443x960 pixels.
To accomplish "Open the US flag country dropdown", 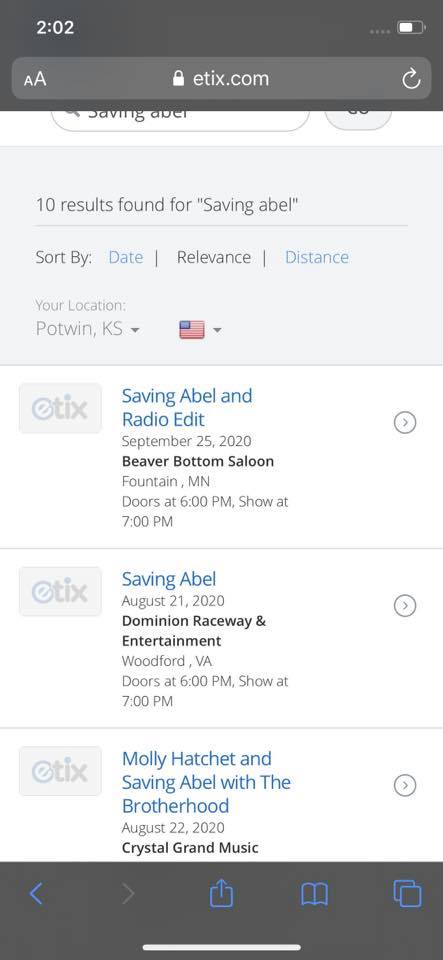I will [x=199, y=330].
